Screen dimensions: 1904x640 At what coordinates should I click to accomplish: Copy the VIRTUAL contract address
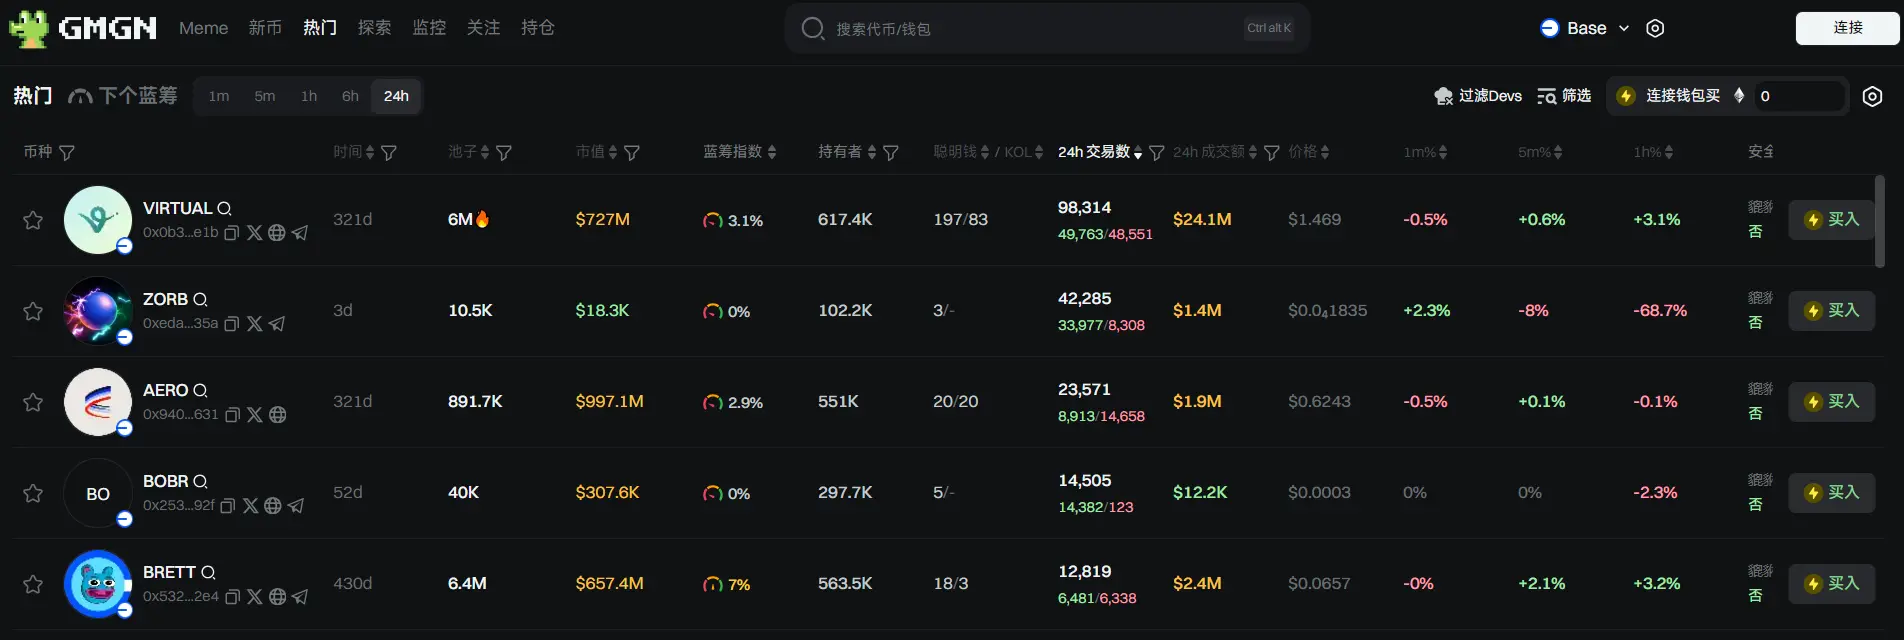coord(232,233)
